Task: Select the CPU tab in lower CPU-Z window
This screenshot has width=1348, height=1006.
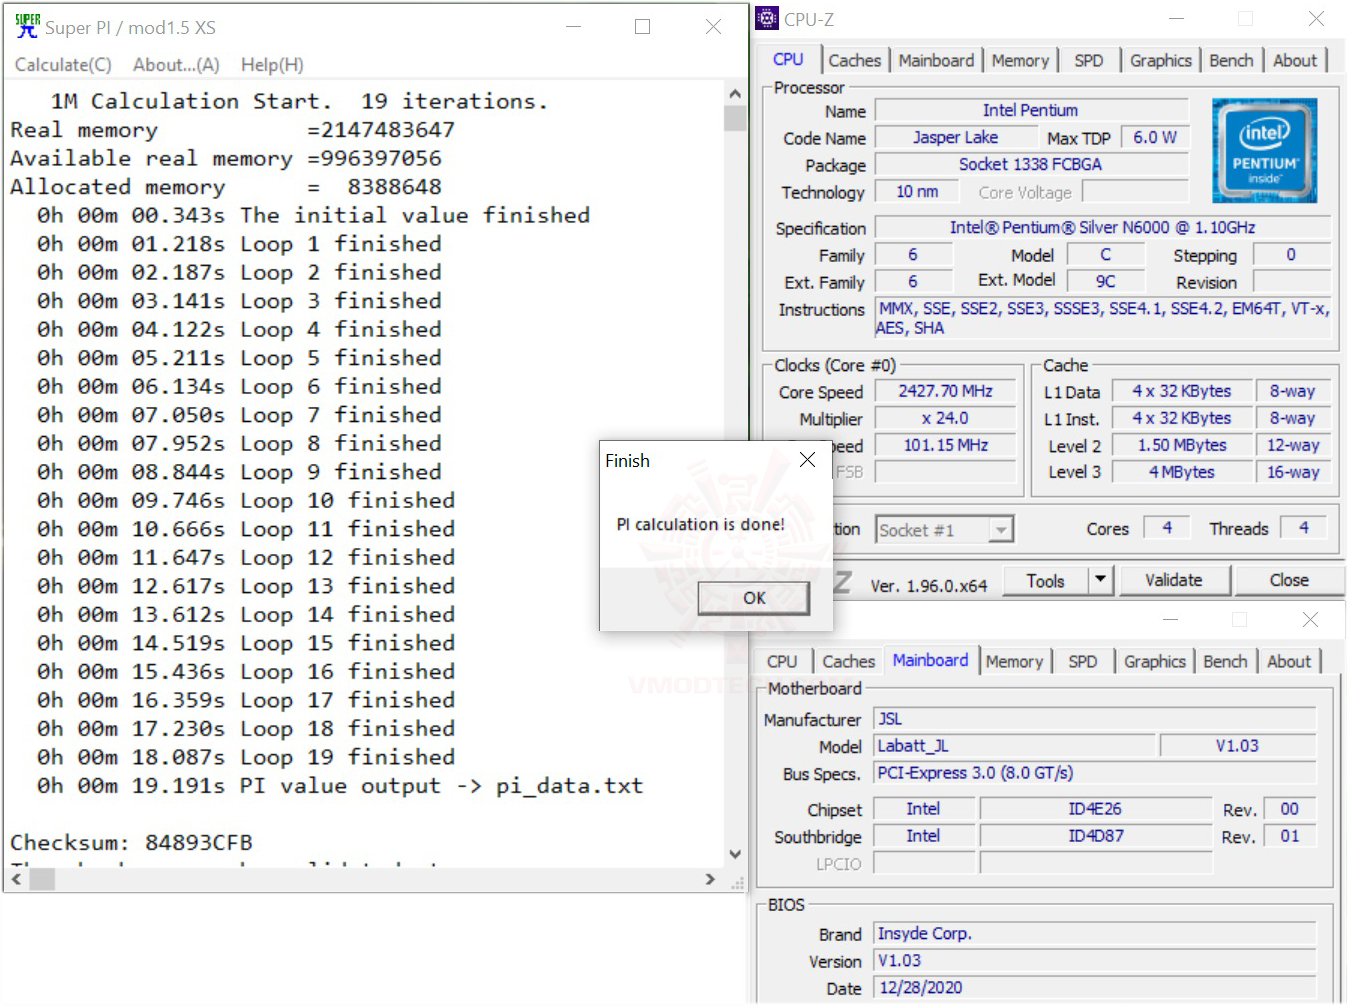Action: tap(782, 661)
